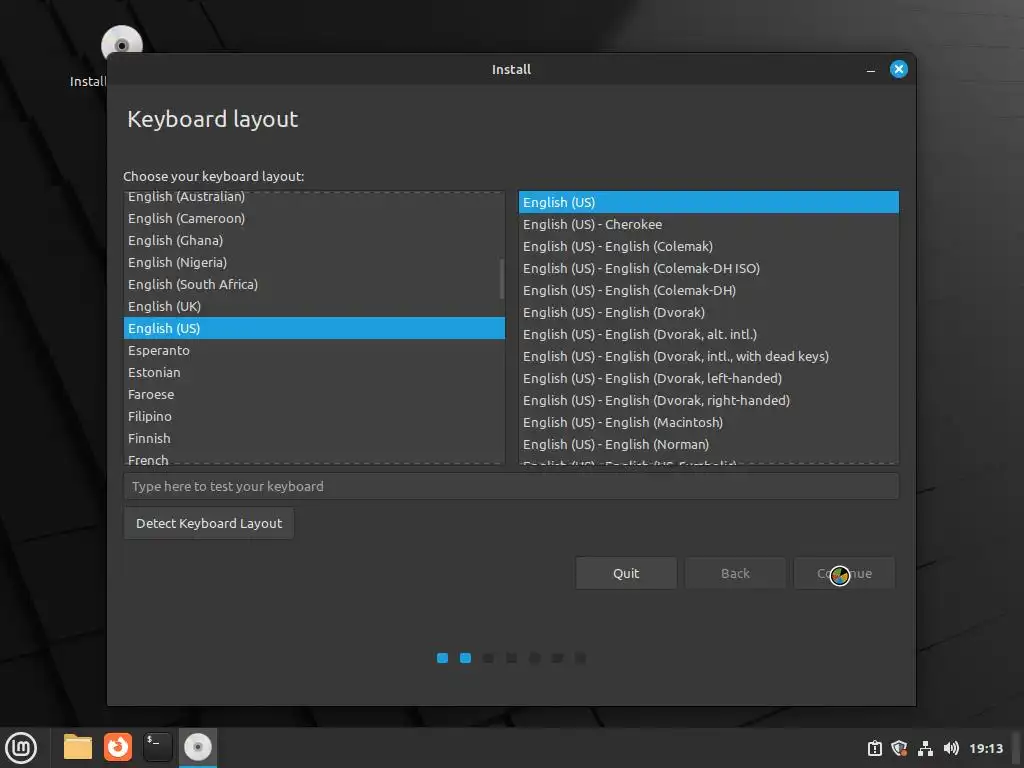The width and height of the screenshot is (1024, 768).
Task: Click the Continue button
Action: [x=844, y=573]
